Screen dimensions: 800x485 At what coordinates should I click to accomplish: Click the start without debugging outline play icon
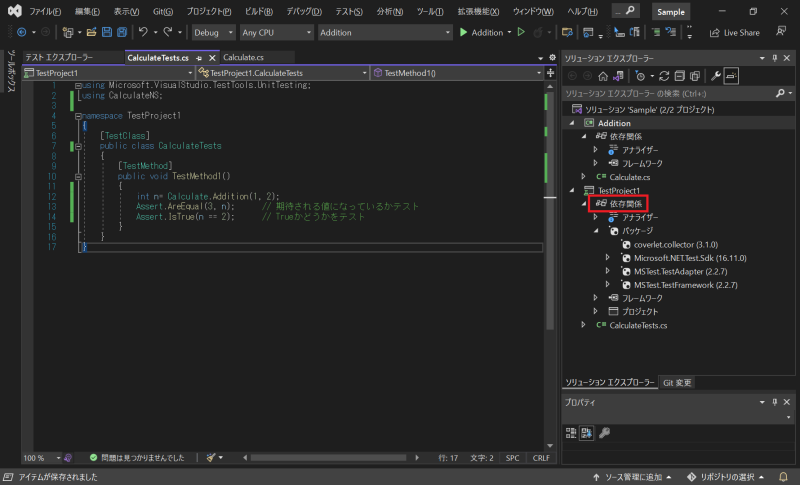tap(521, 32)
